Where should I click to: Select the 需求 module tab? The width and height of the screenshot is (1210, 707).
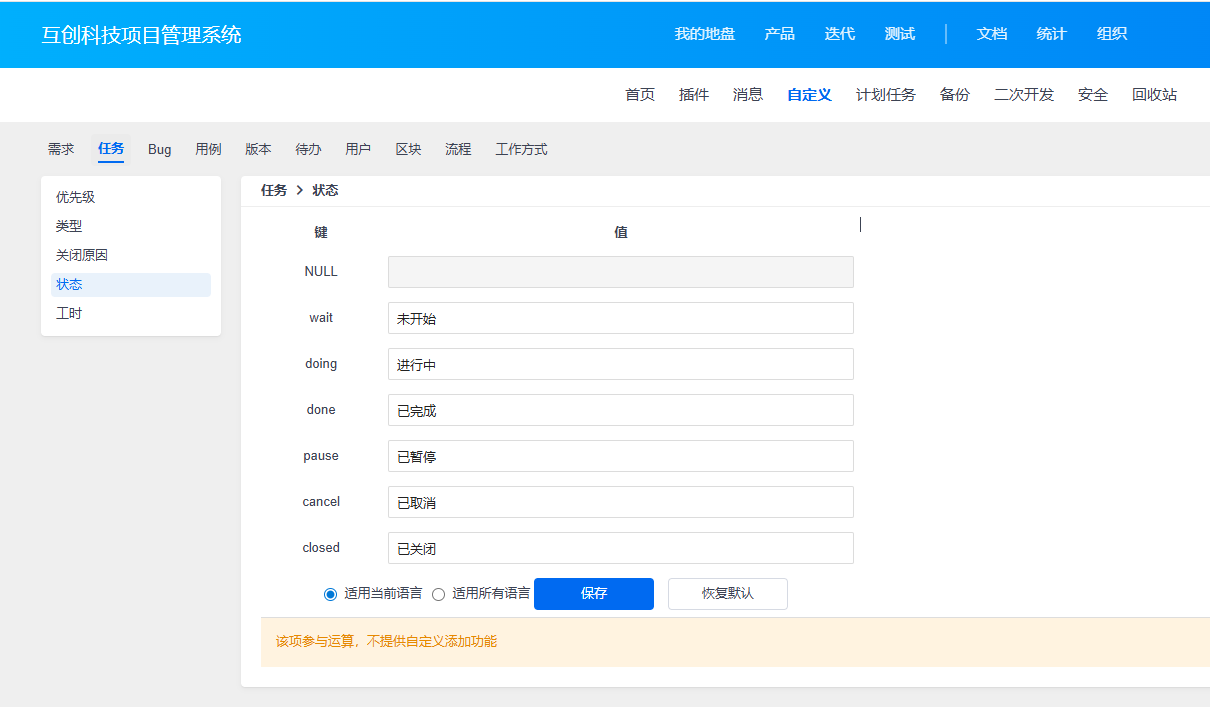[61, 150]
